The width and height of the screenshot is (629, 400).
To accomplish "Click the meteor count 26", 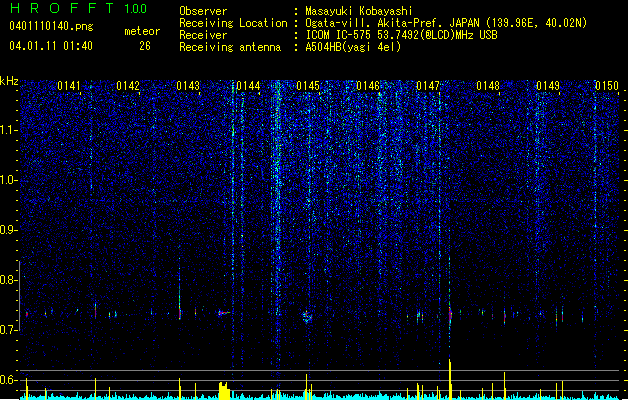I will tap(145, 46).
